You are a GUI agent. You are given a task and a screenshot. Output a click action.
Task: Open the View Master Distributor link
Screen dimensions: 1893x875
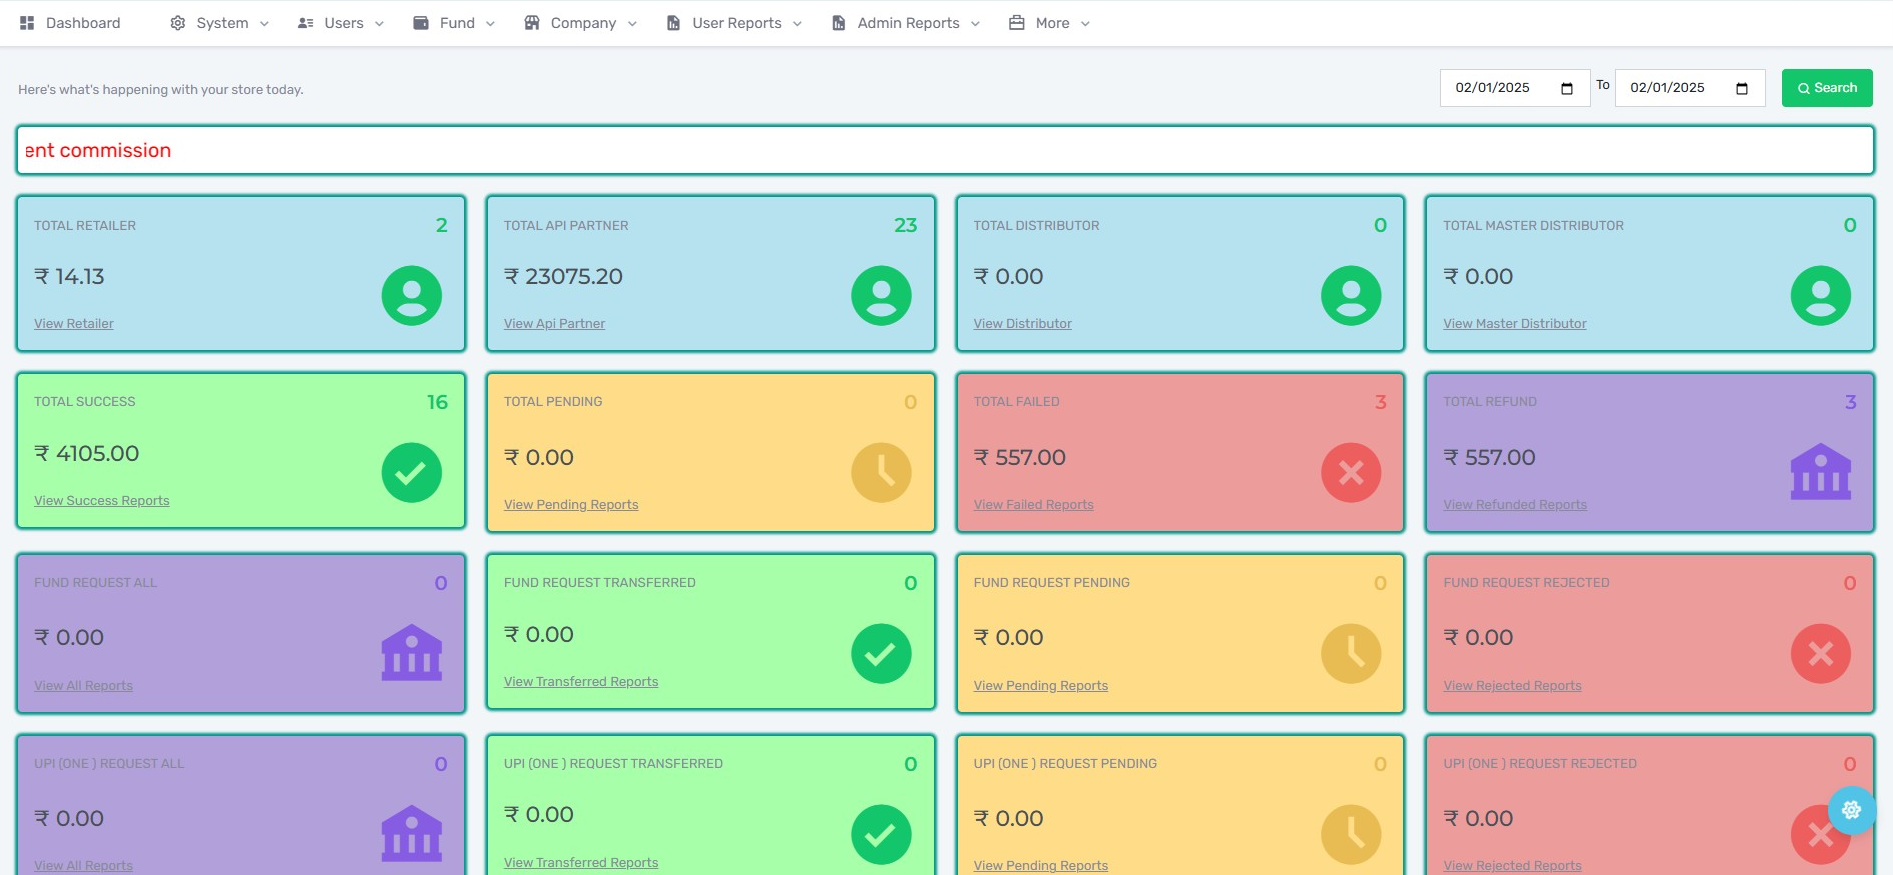[x=1514, y=323]
